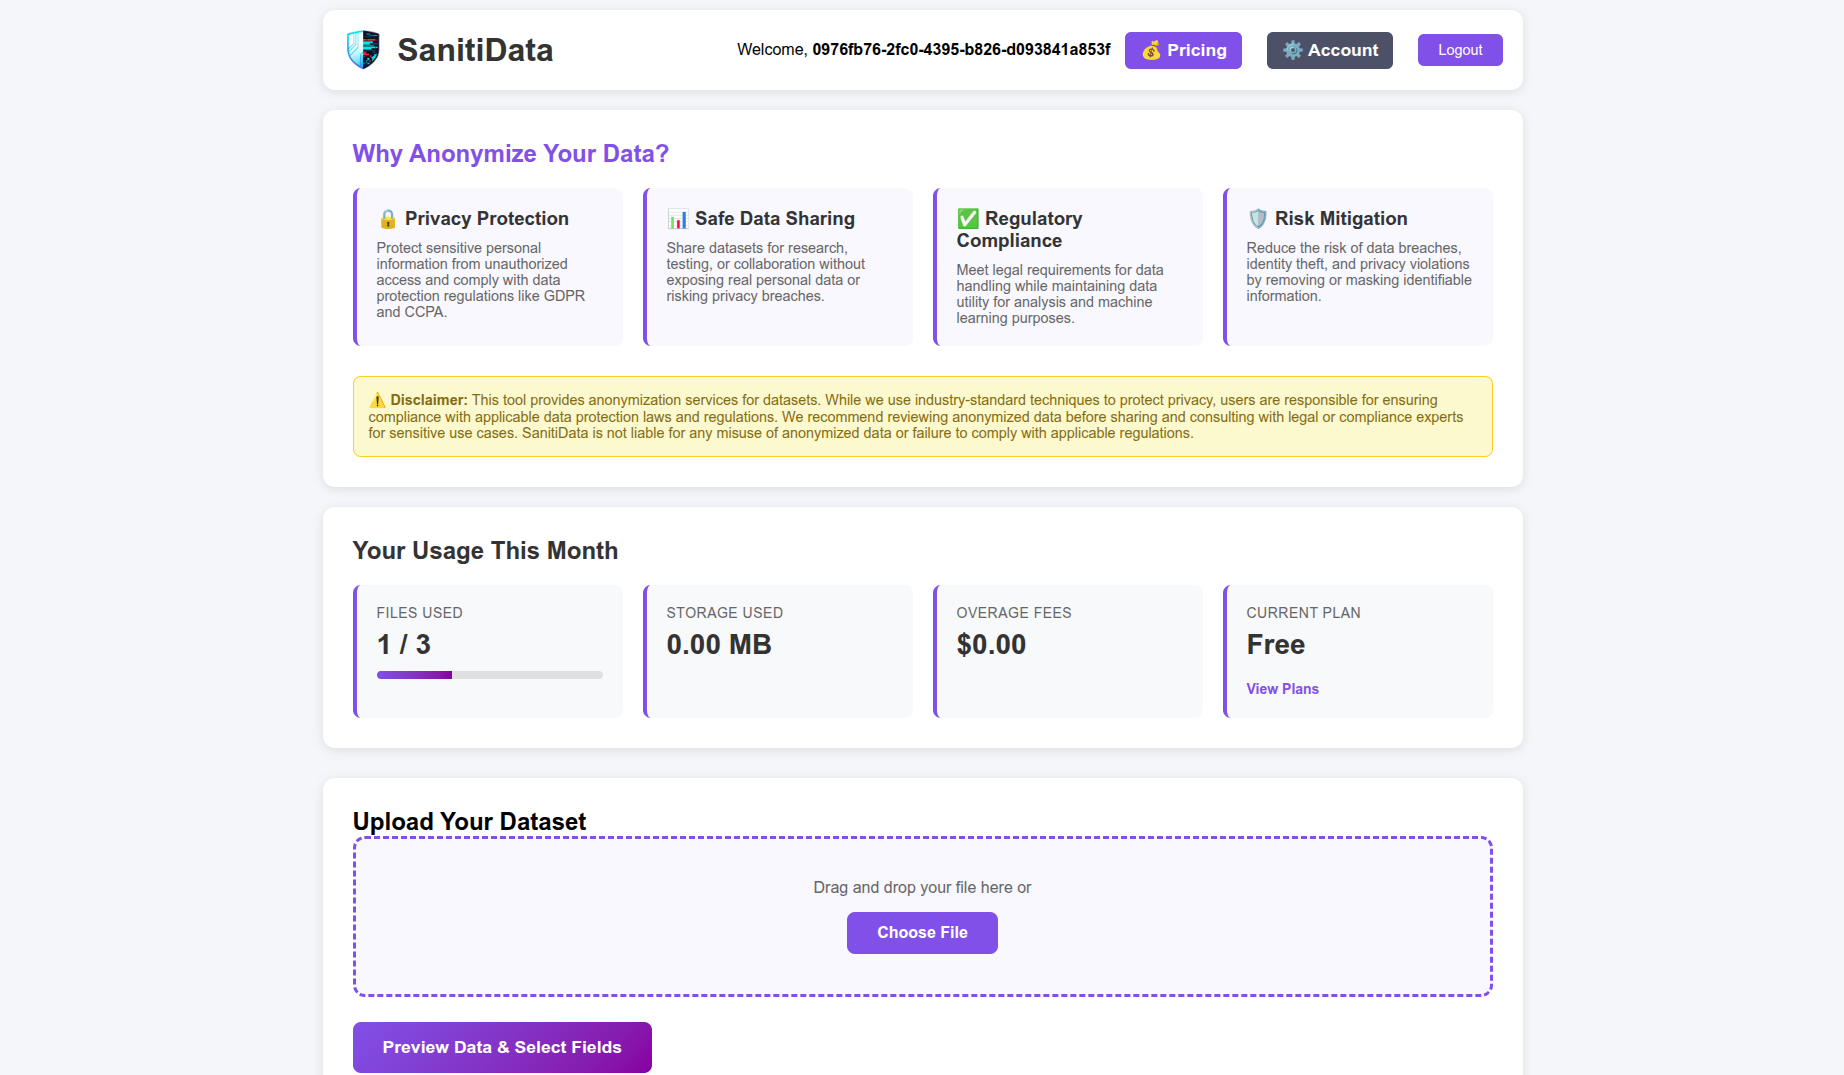The image size is (1844, 1075).
Task: Click the money bag icon inside the Pricing button
Action: tap(1152, 50)
